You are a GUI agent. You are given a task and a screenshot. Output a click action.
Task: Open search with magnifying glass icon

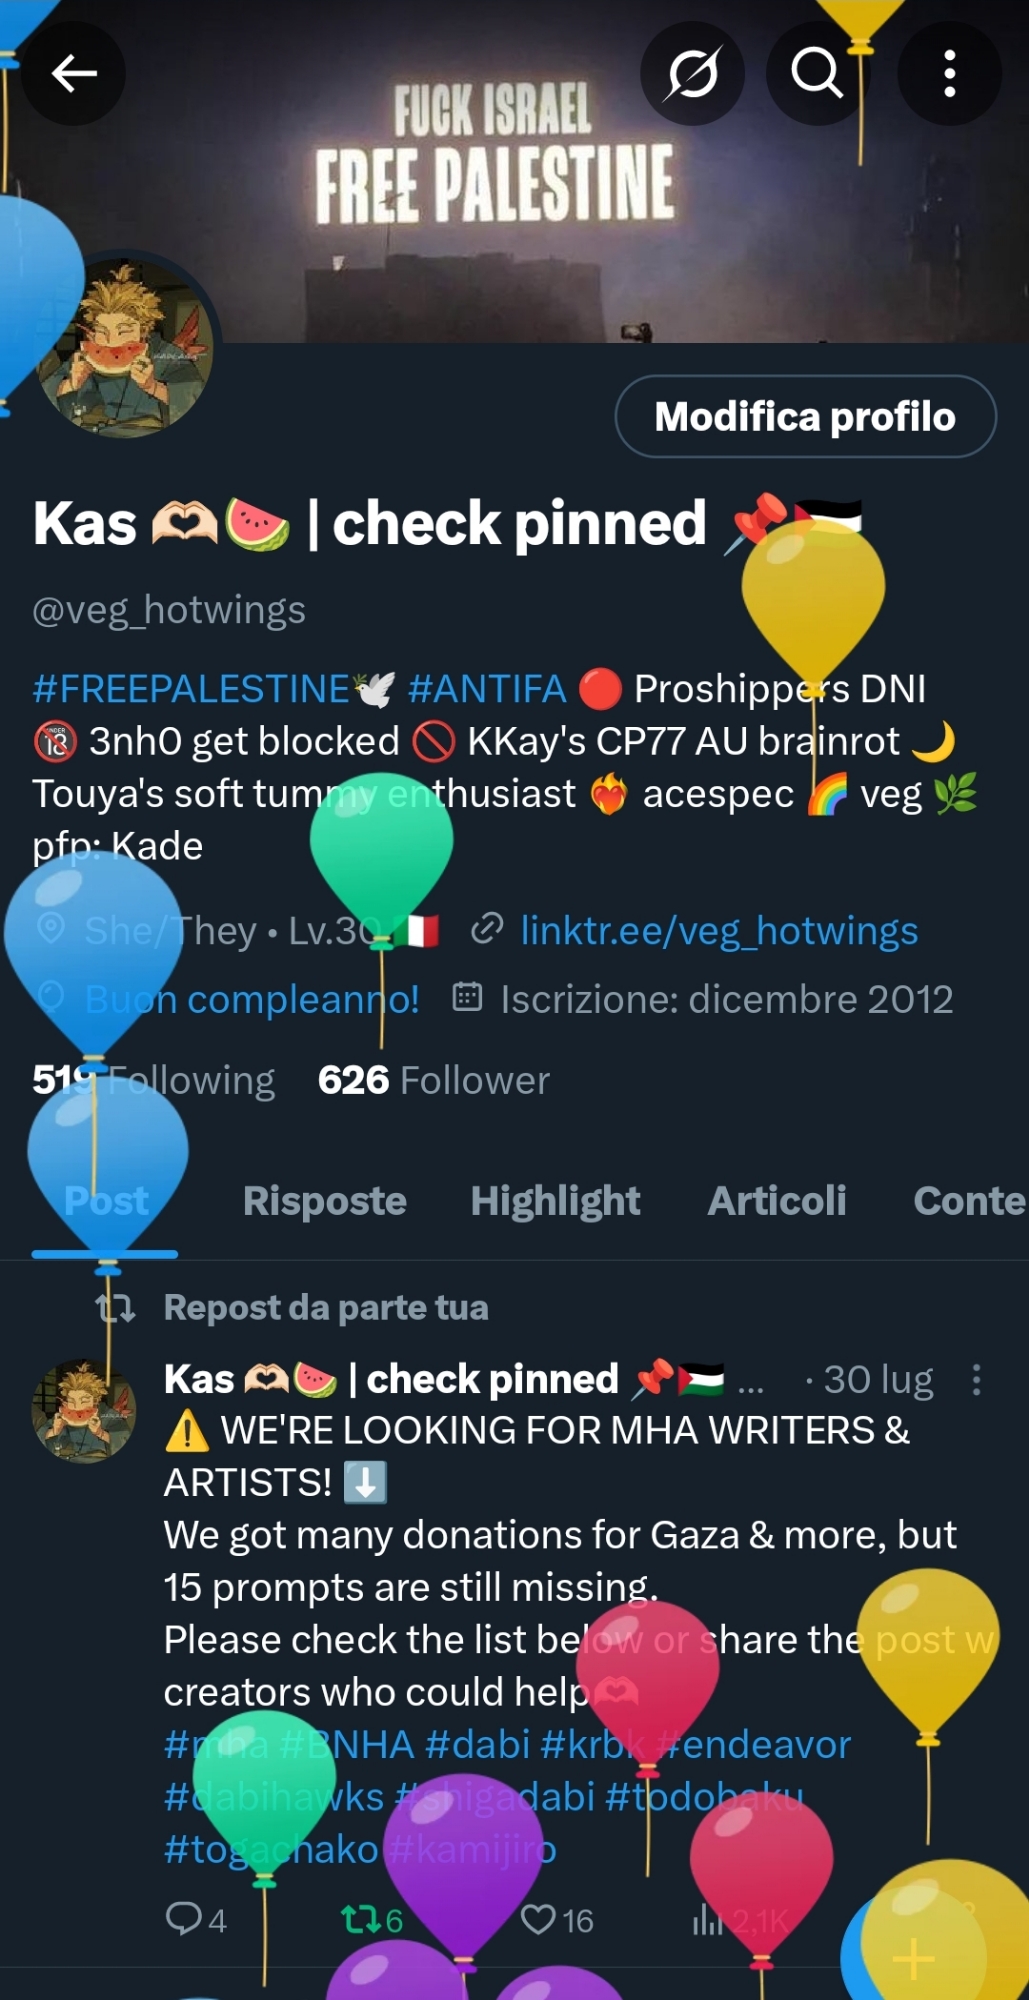click(x=817, y=73)
